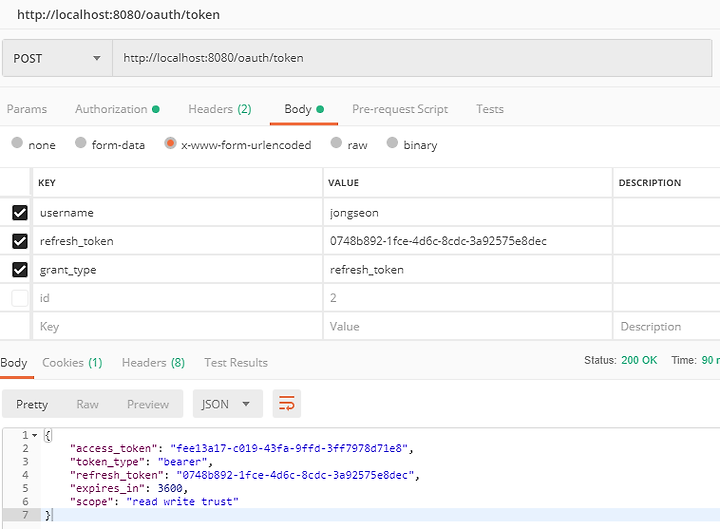Click the refresh token value 0748b892 cell
Screen dimensions: 720x529
click(x=467, y=241)
